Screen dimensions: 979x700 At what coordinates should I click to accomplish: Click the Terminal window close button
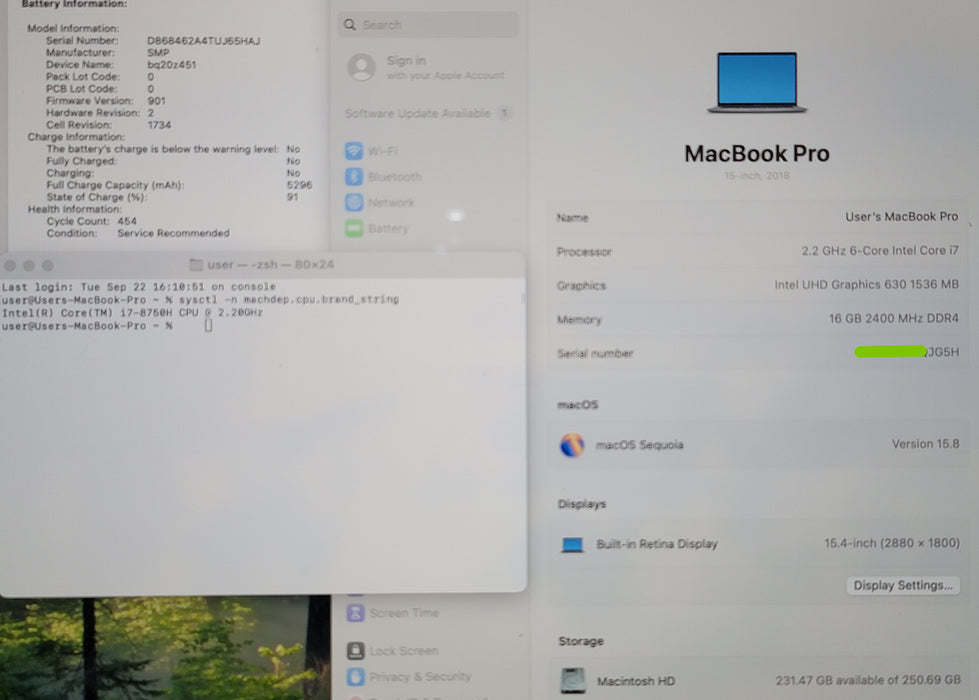(x=10, y=265)
